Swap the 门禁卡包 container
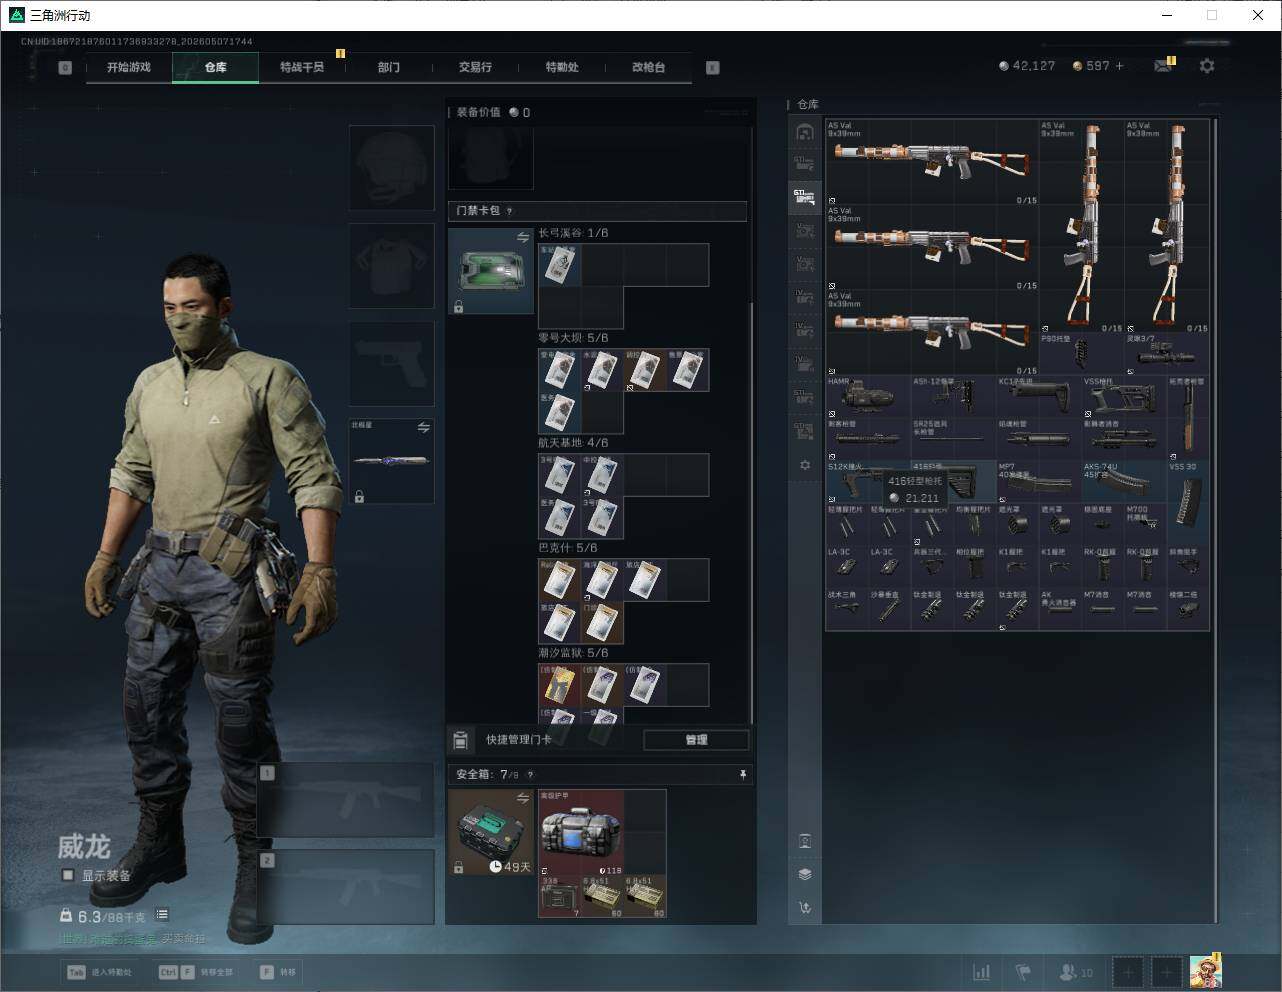The image size is (1282, 992). [523, 237]
